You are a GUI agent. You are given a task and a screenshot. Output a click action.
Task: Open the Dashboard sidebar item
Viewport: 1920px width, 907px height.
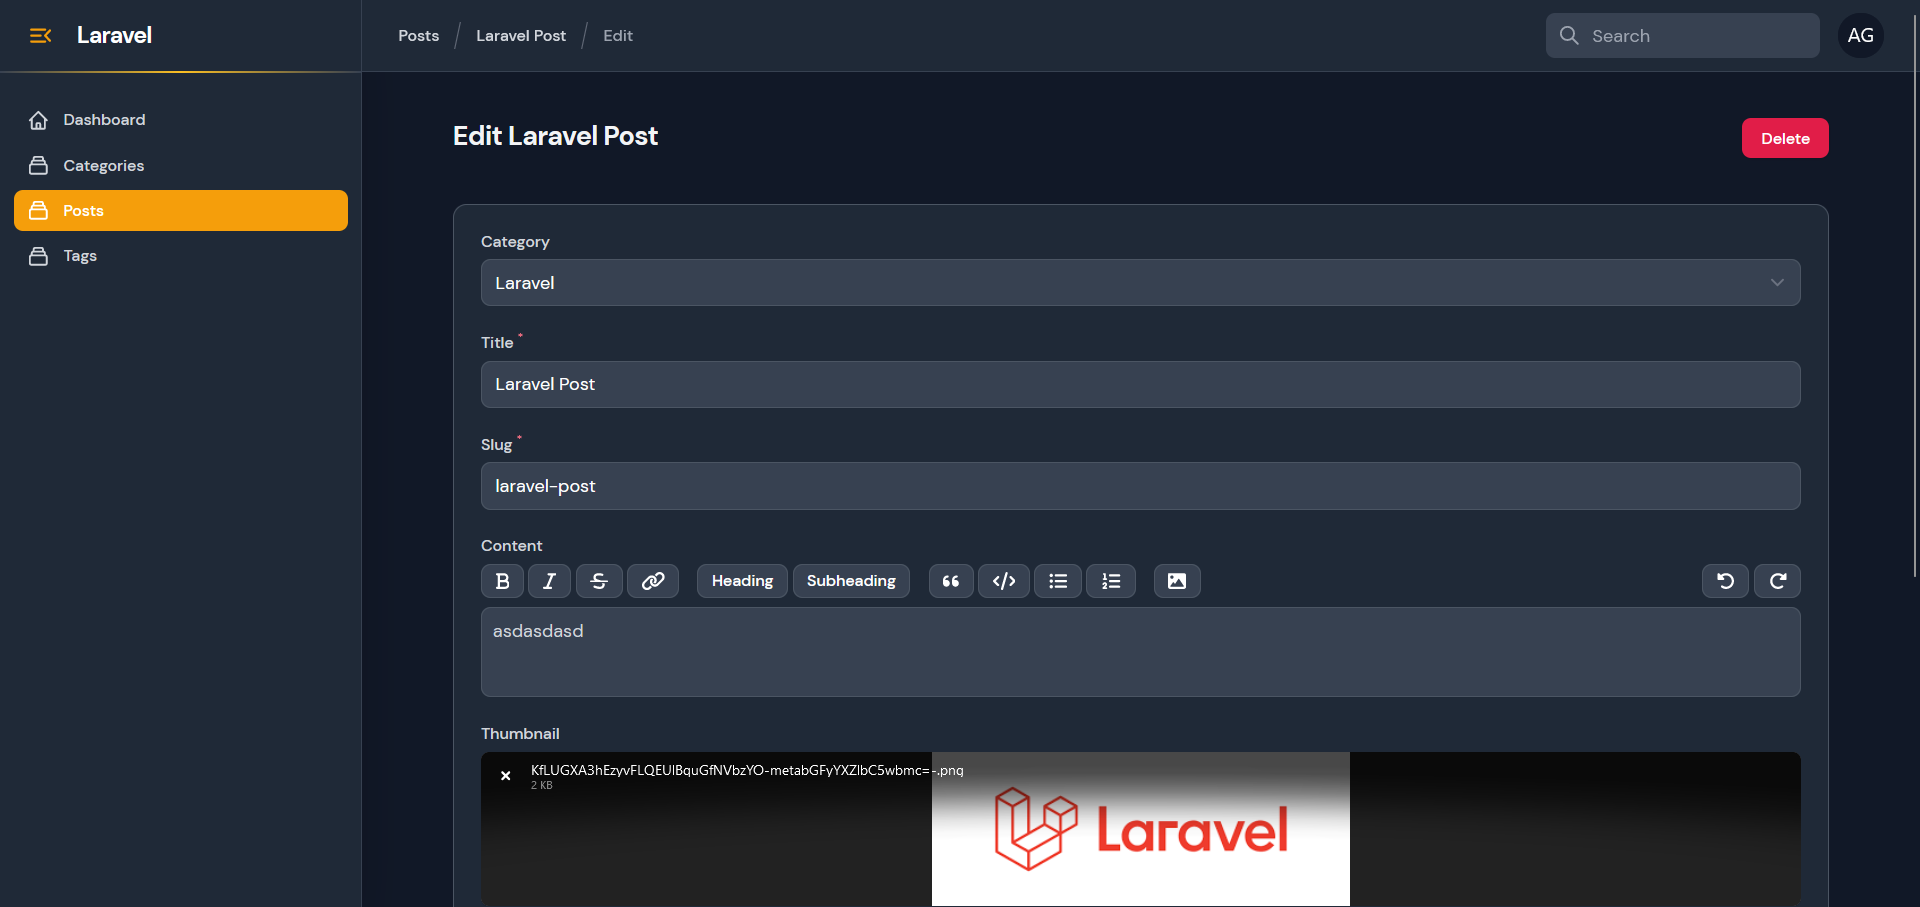[181, 120]
